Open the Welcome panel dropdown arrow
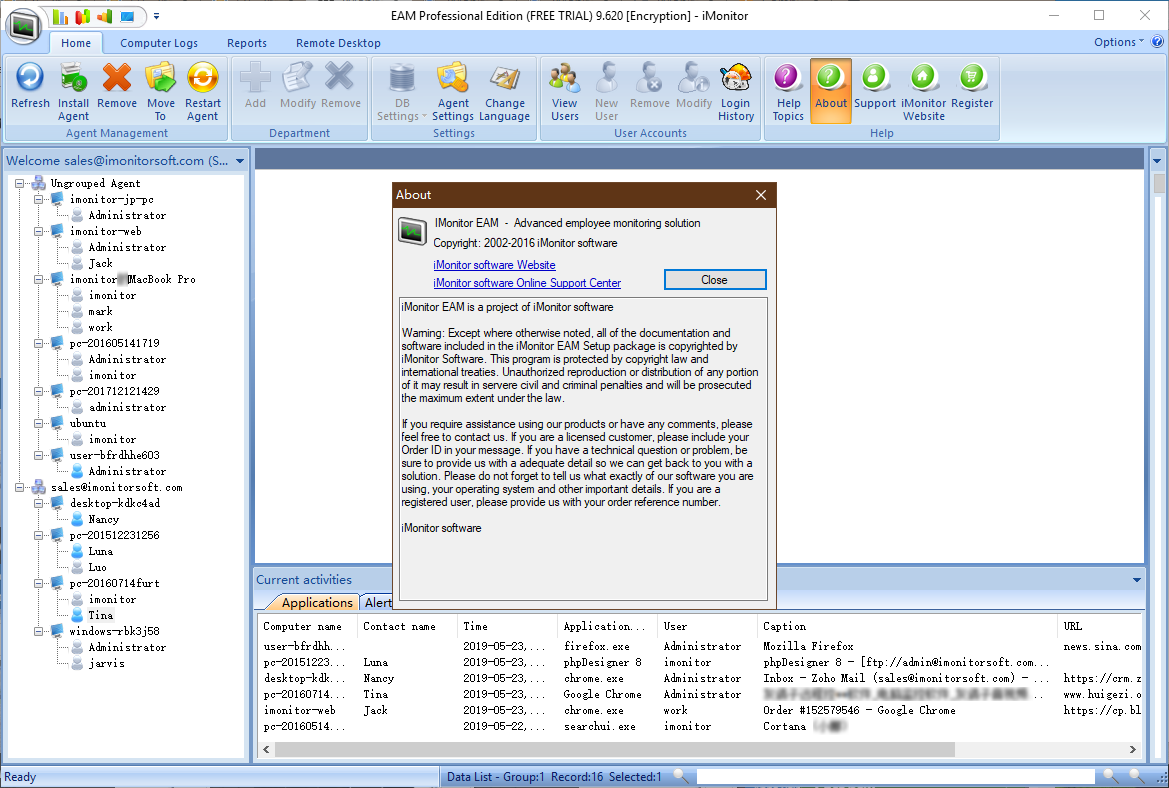The image size is (1169, 788). click(240, 161)
